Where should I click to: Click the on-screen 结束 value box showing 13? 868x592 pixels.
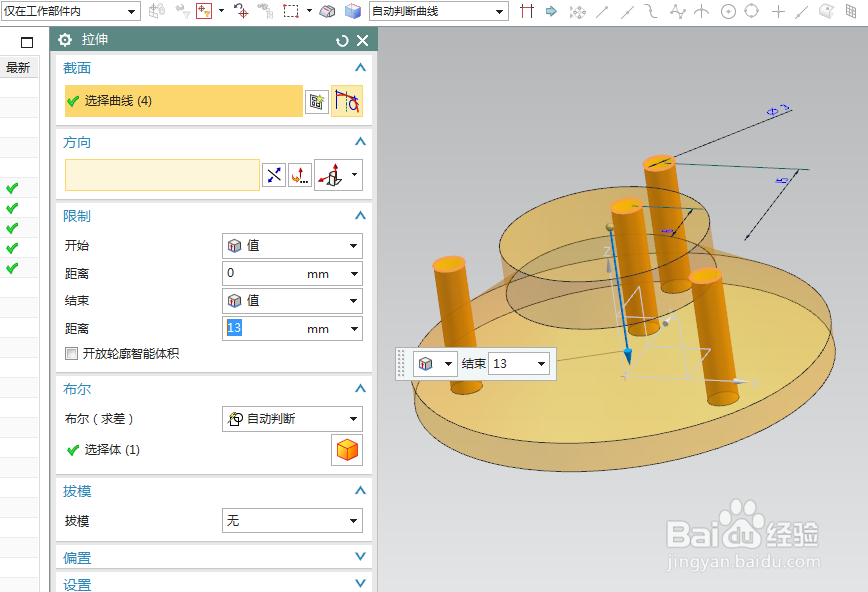tap(510, 364)
